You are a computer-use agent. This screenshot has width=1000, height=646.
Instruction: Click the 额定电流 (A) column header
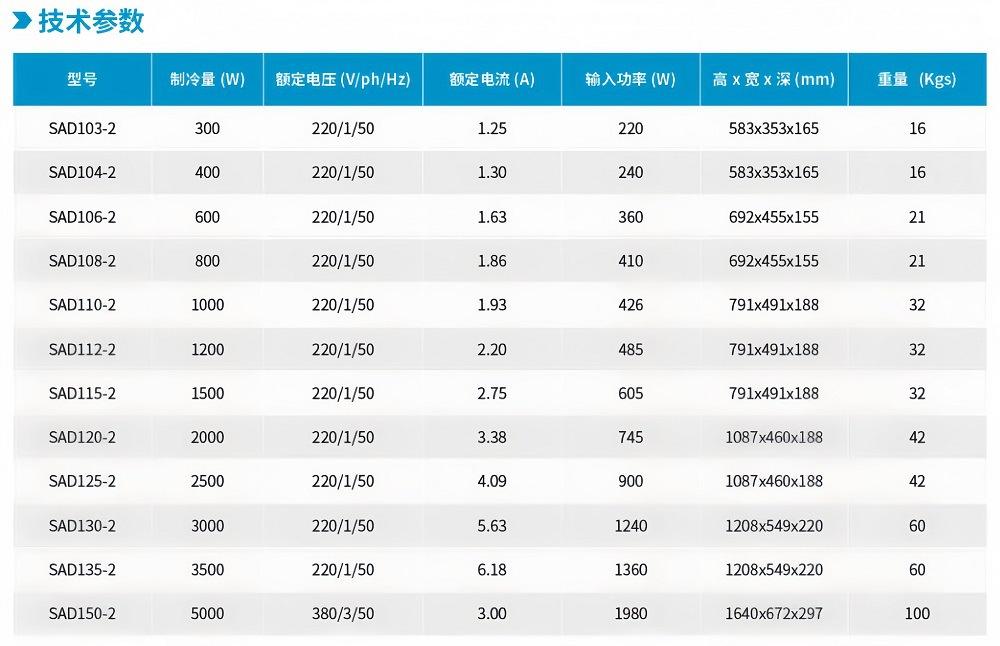coord(492,79)
